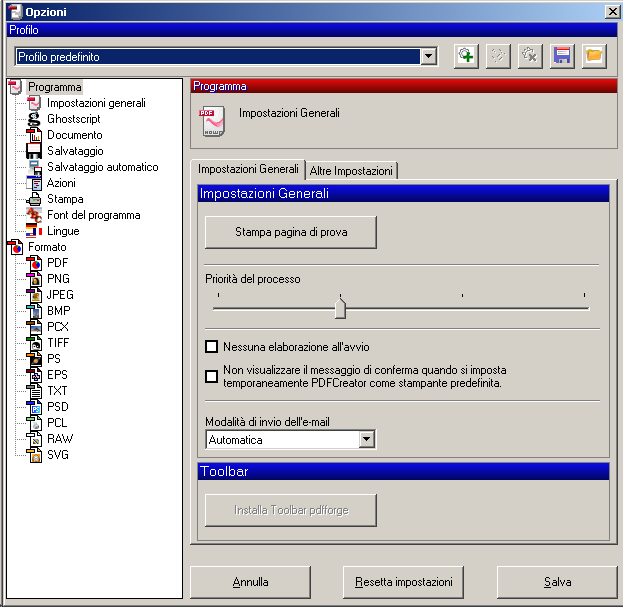Click the load profile folder icon
This screenshot has height=607, width=623.
594,56
